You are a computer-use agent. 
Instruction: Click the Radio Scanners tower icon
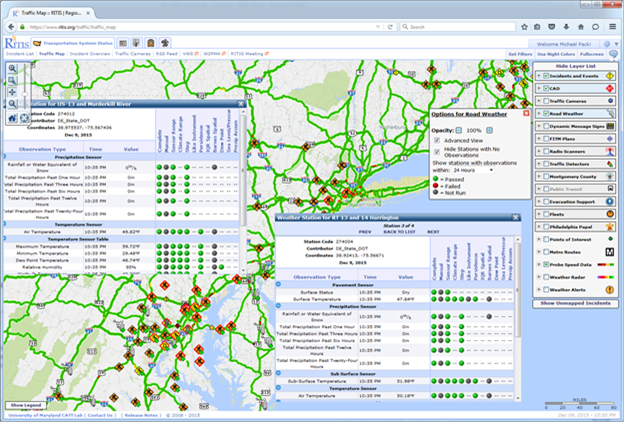click(610, 151)
